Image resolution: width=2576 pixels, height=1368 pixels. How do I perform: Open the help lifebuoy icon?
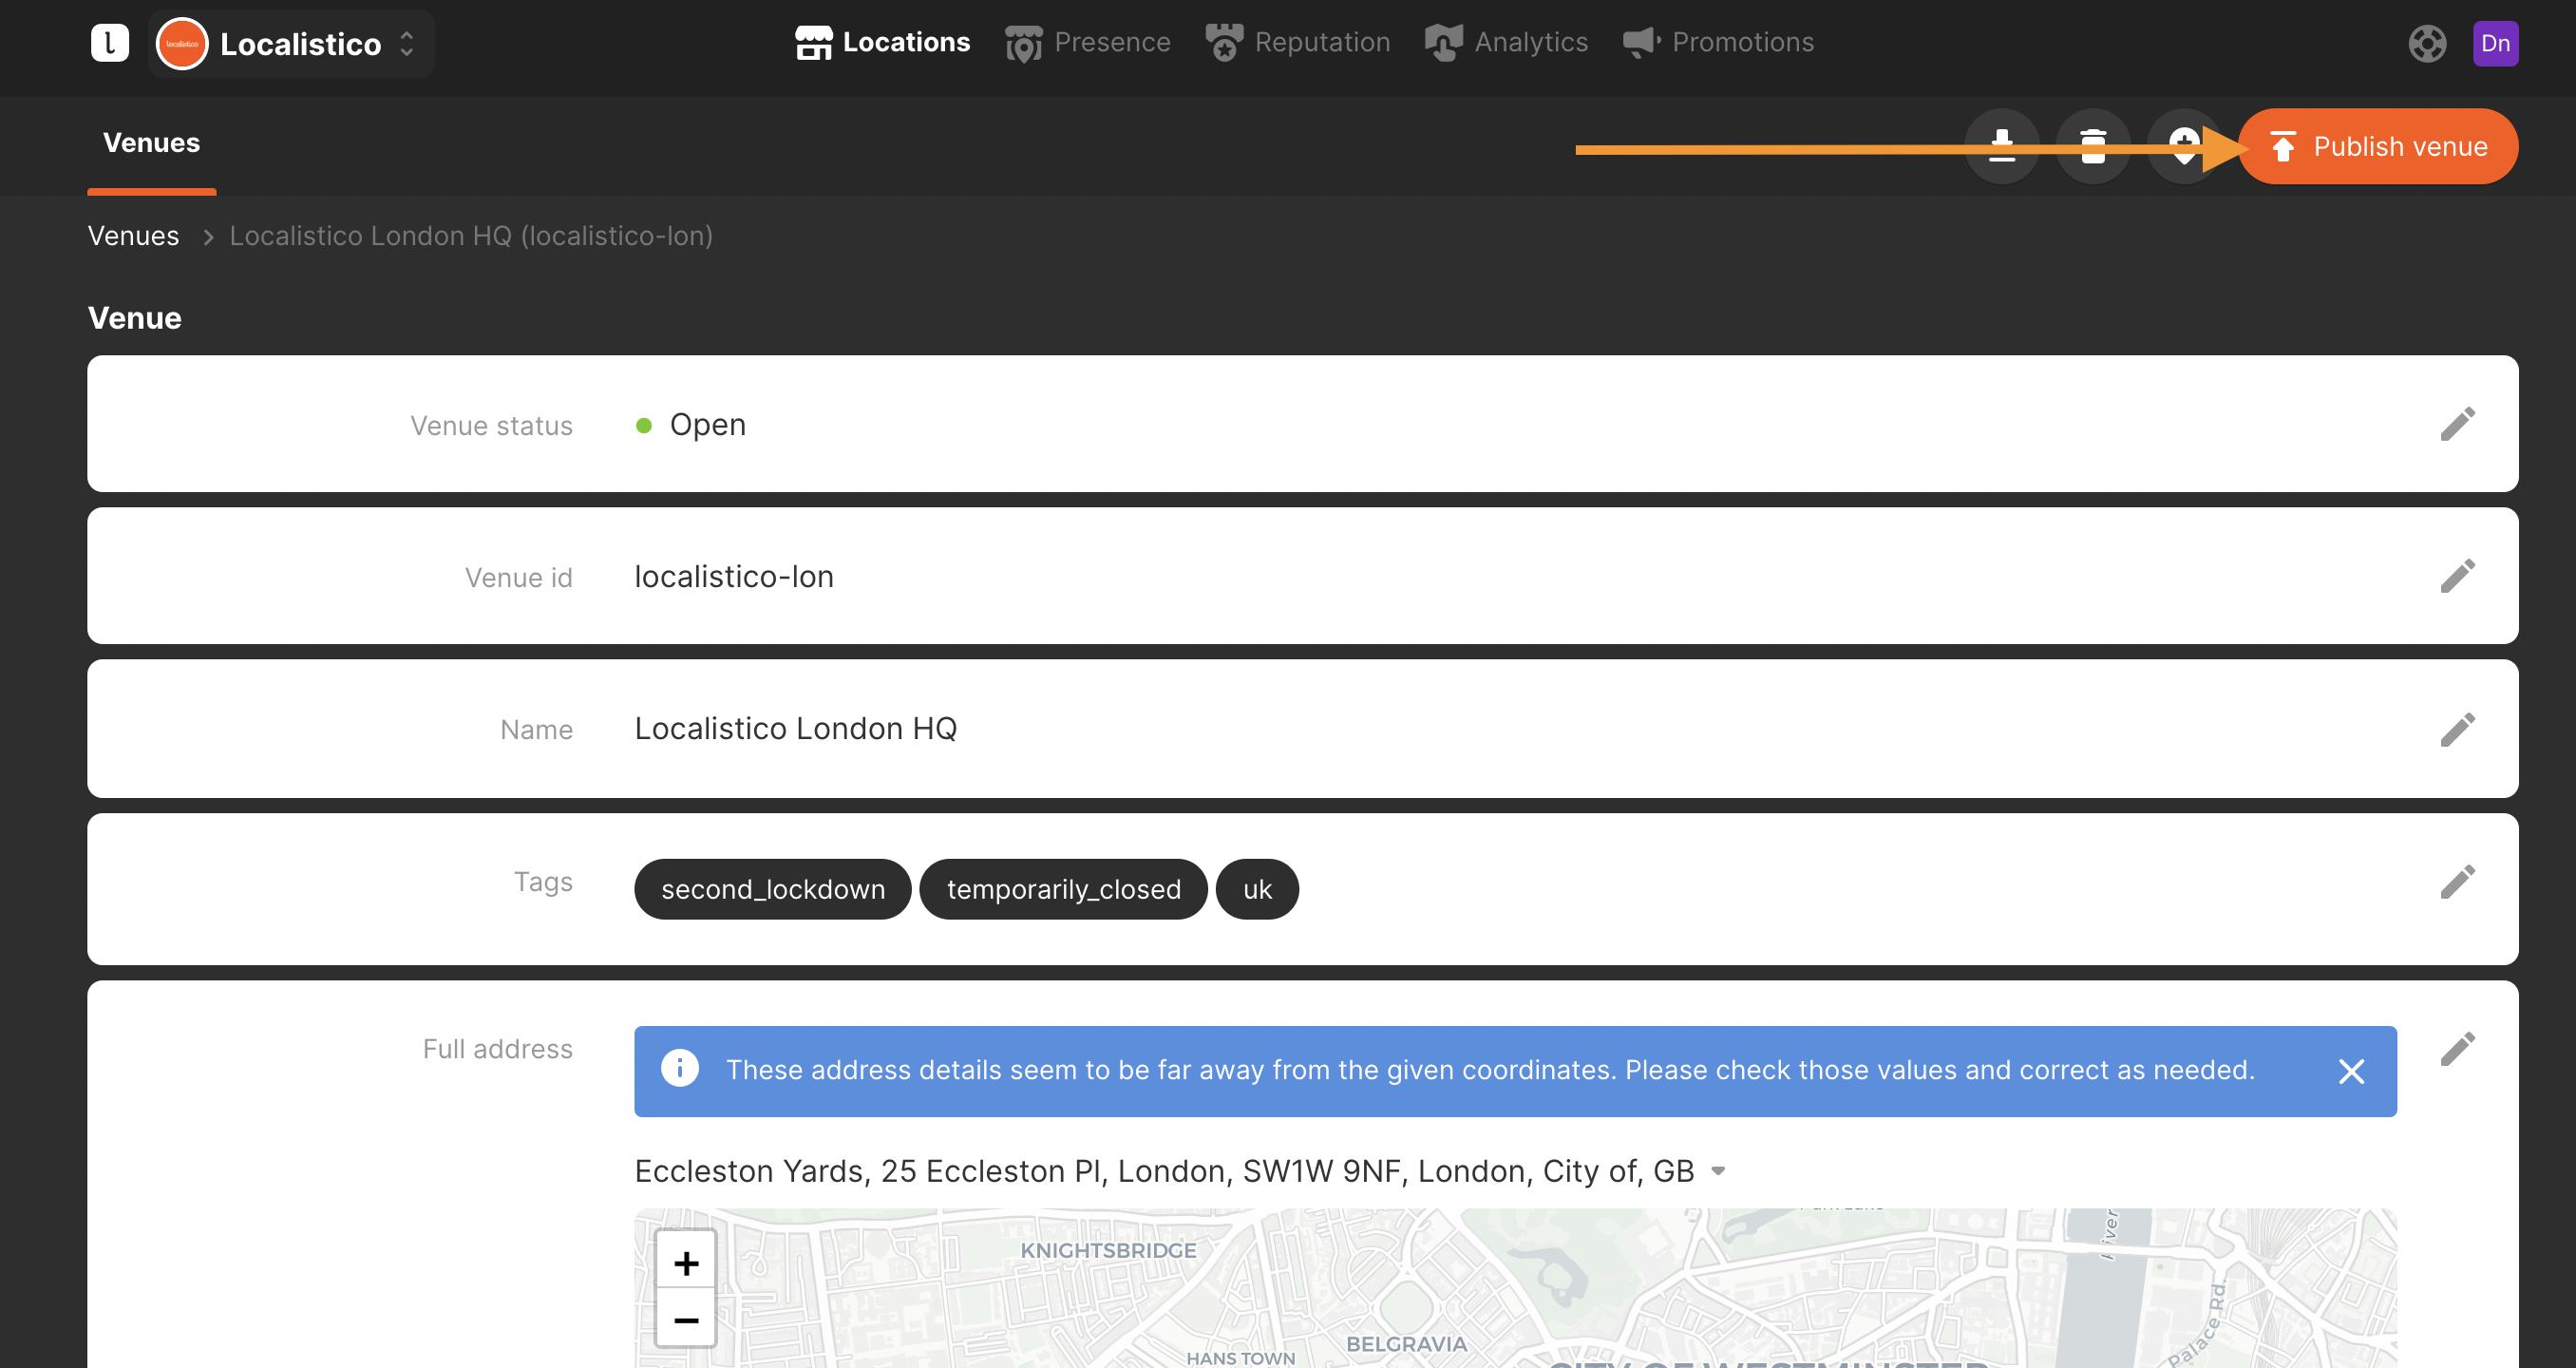2426,43
